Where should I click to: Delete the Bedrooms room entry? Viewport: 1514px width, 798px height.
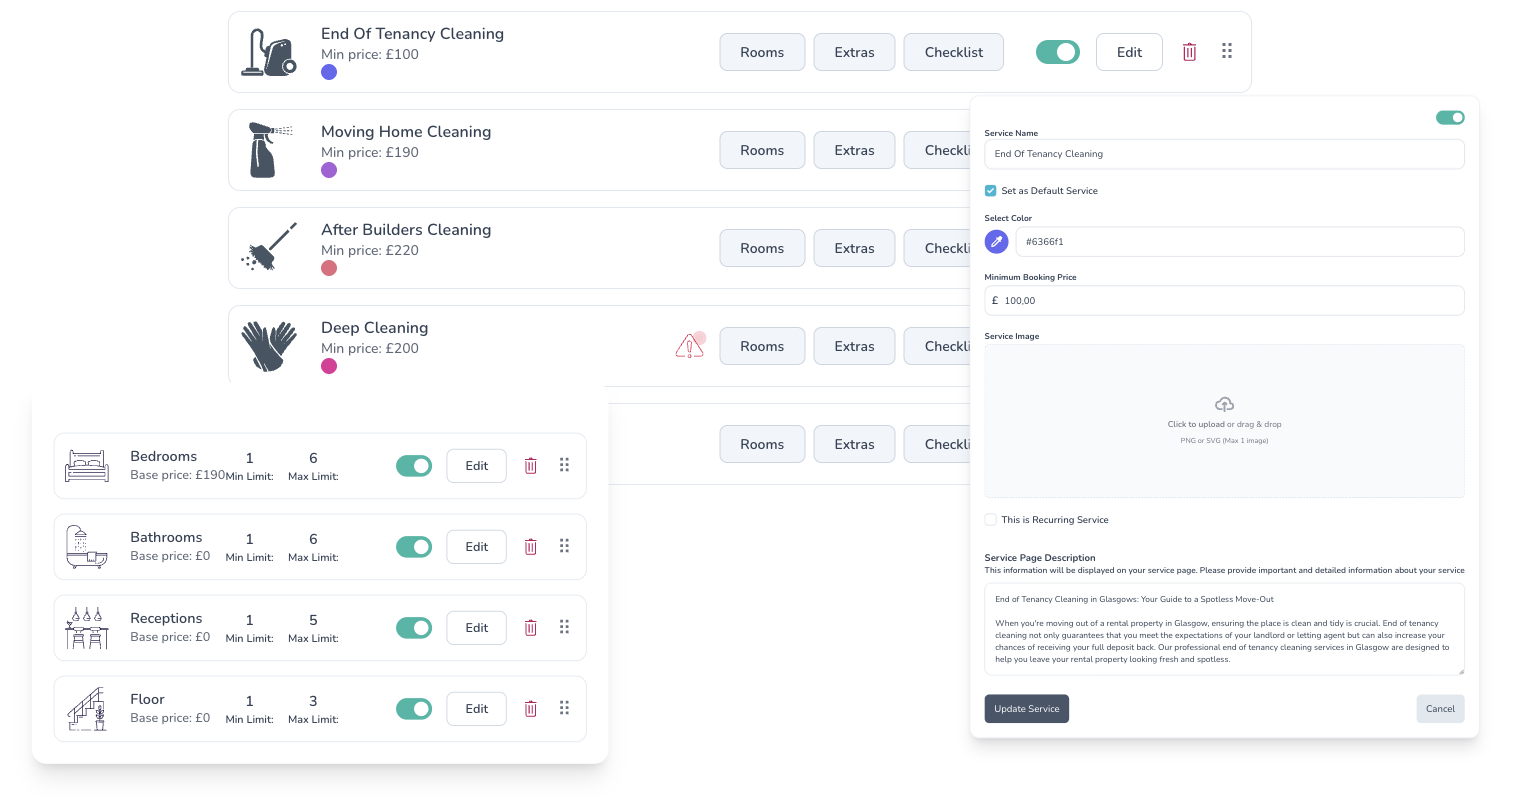tap(531, 466)
